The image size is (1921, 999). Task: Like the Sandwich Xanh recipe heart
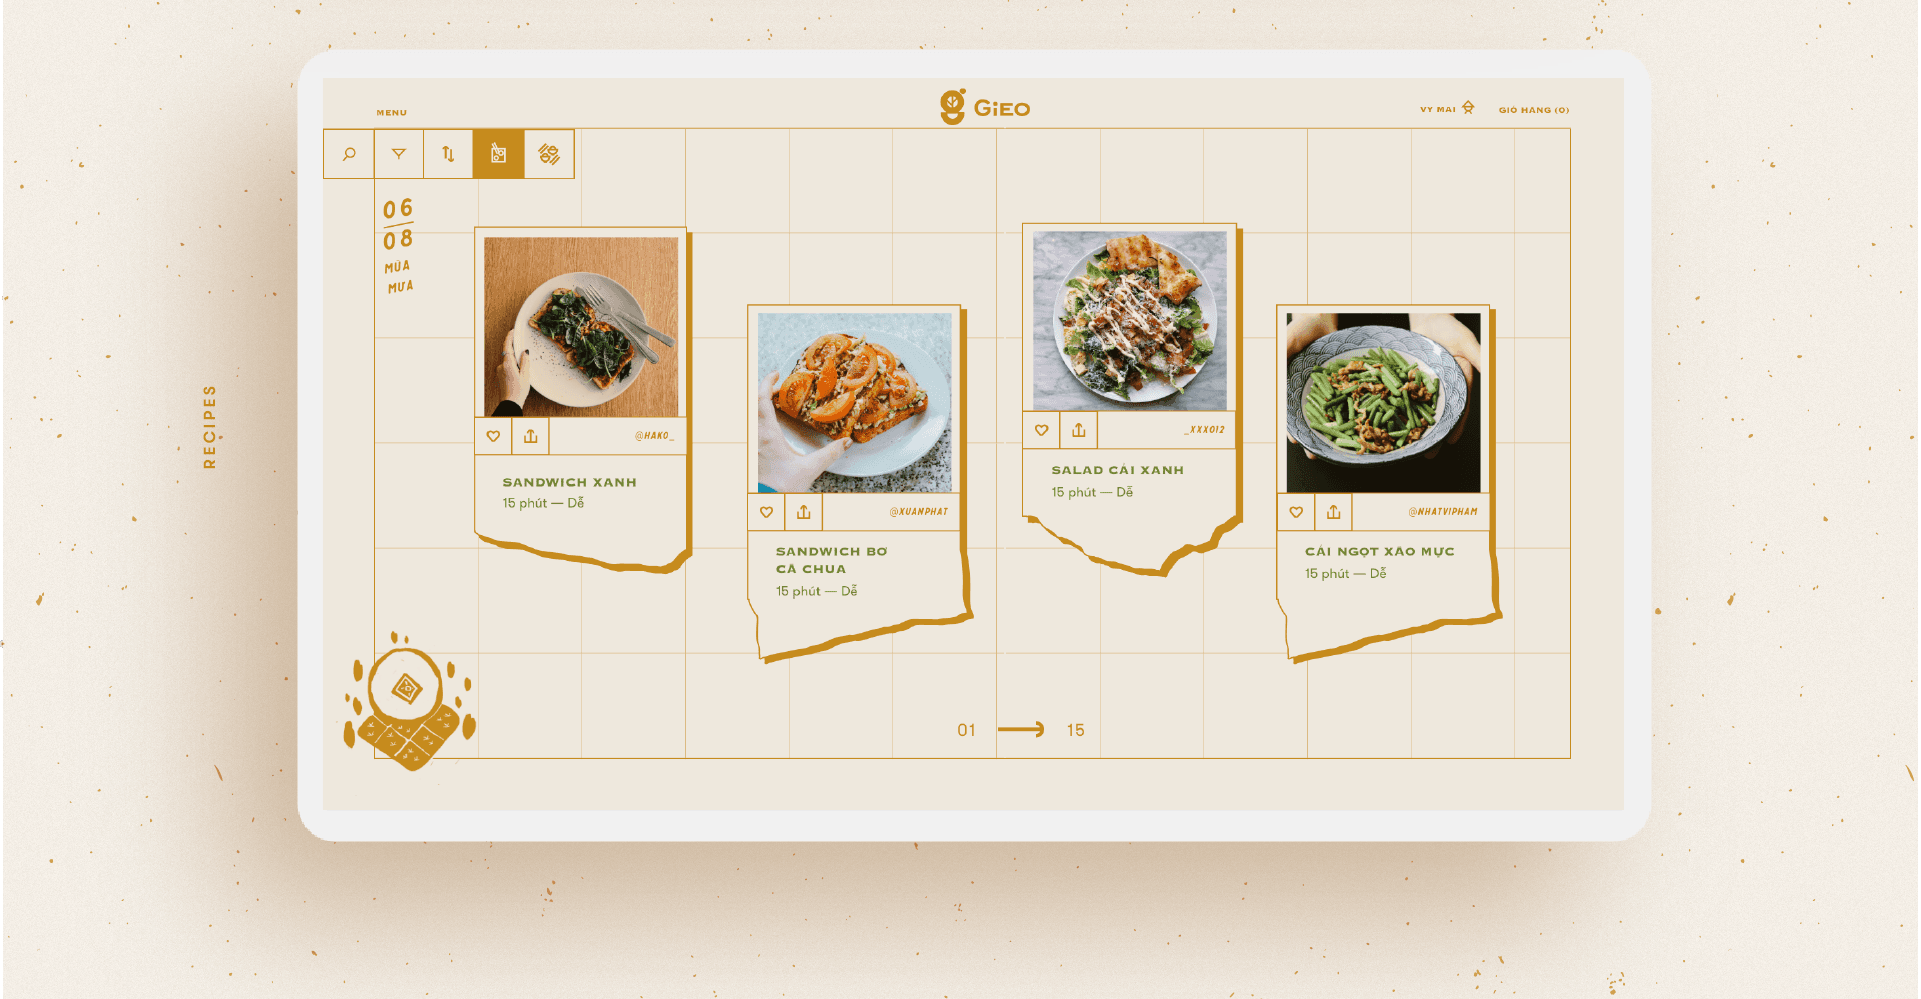493,436
